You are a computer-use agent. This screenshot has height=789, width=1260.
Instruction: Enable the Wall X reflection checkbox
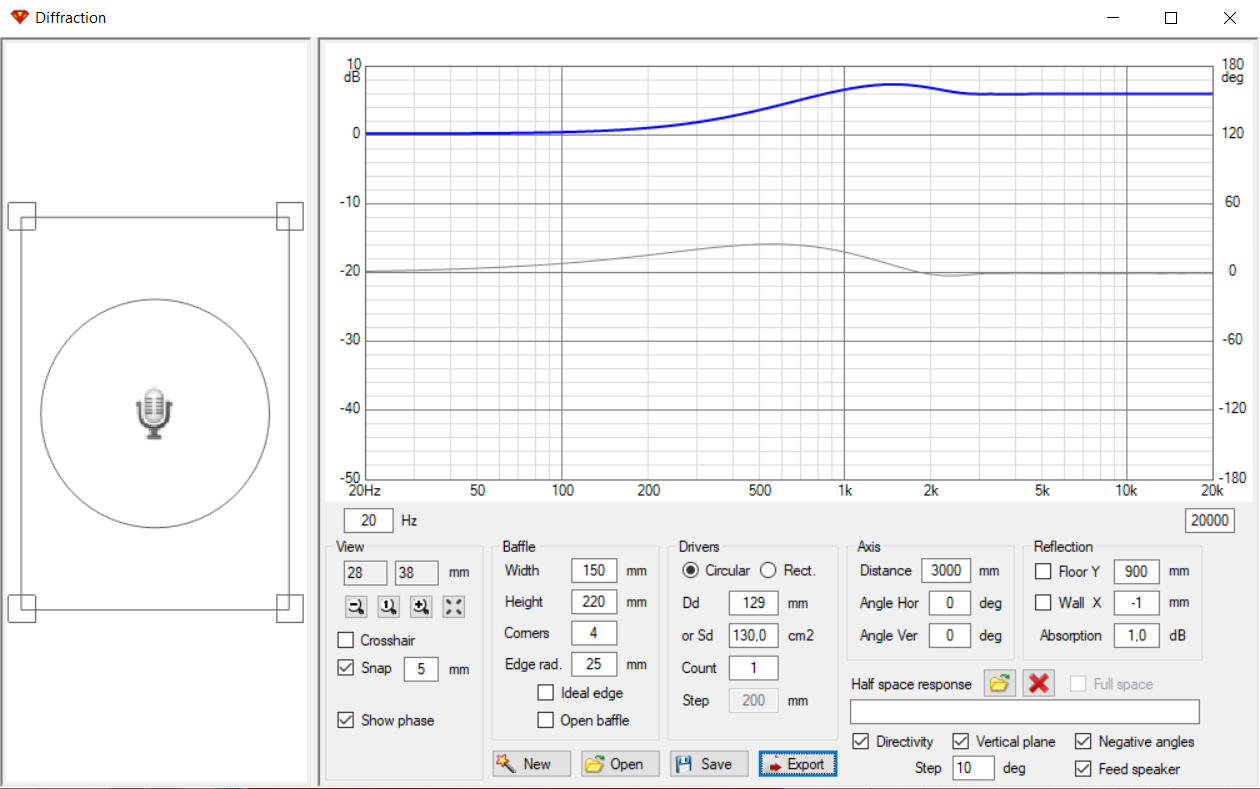pos(1043,603)
